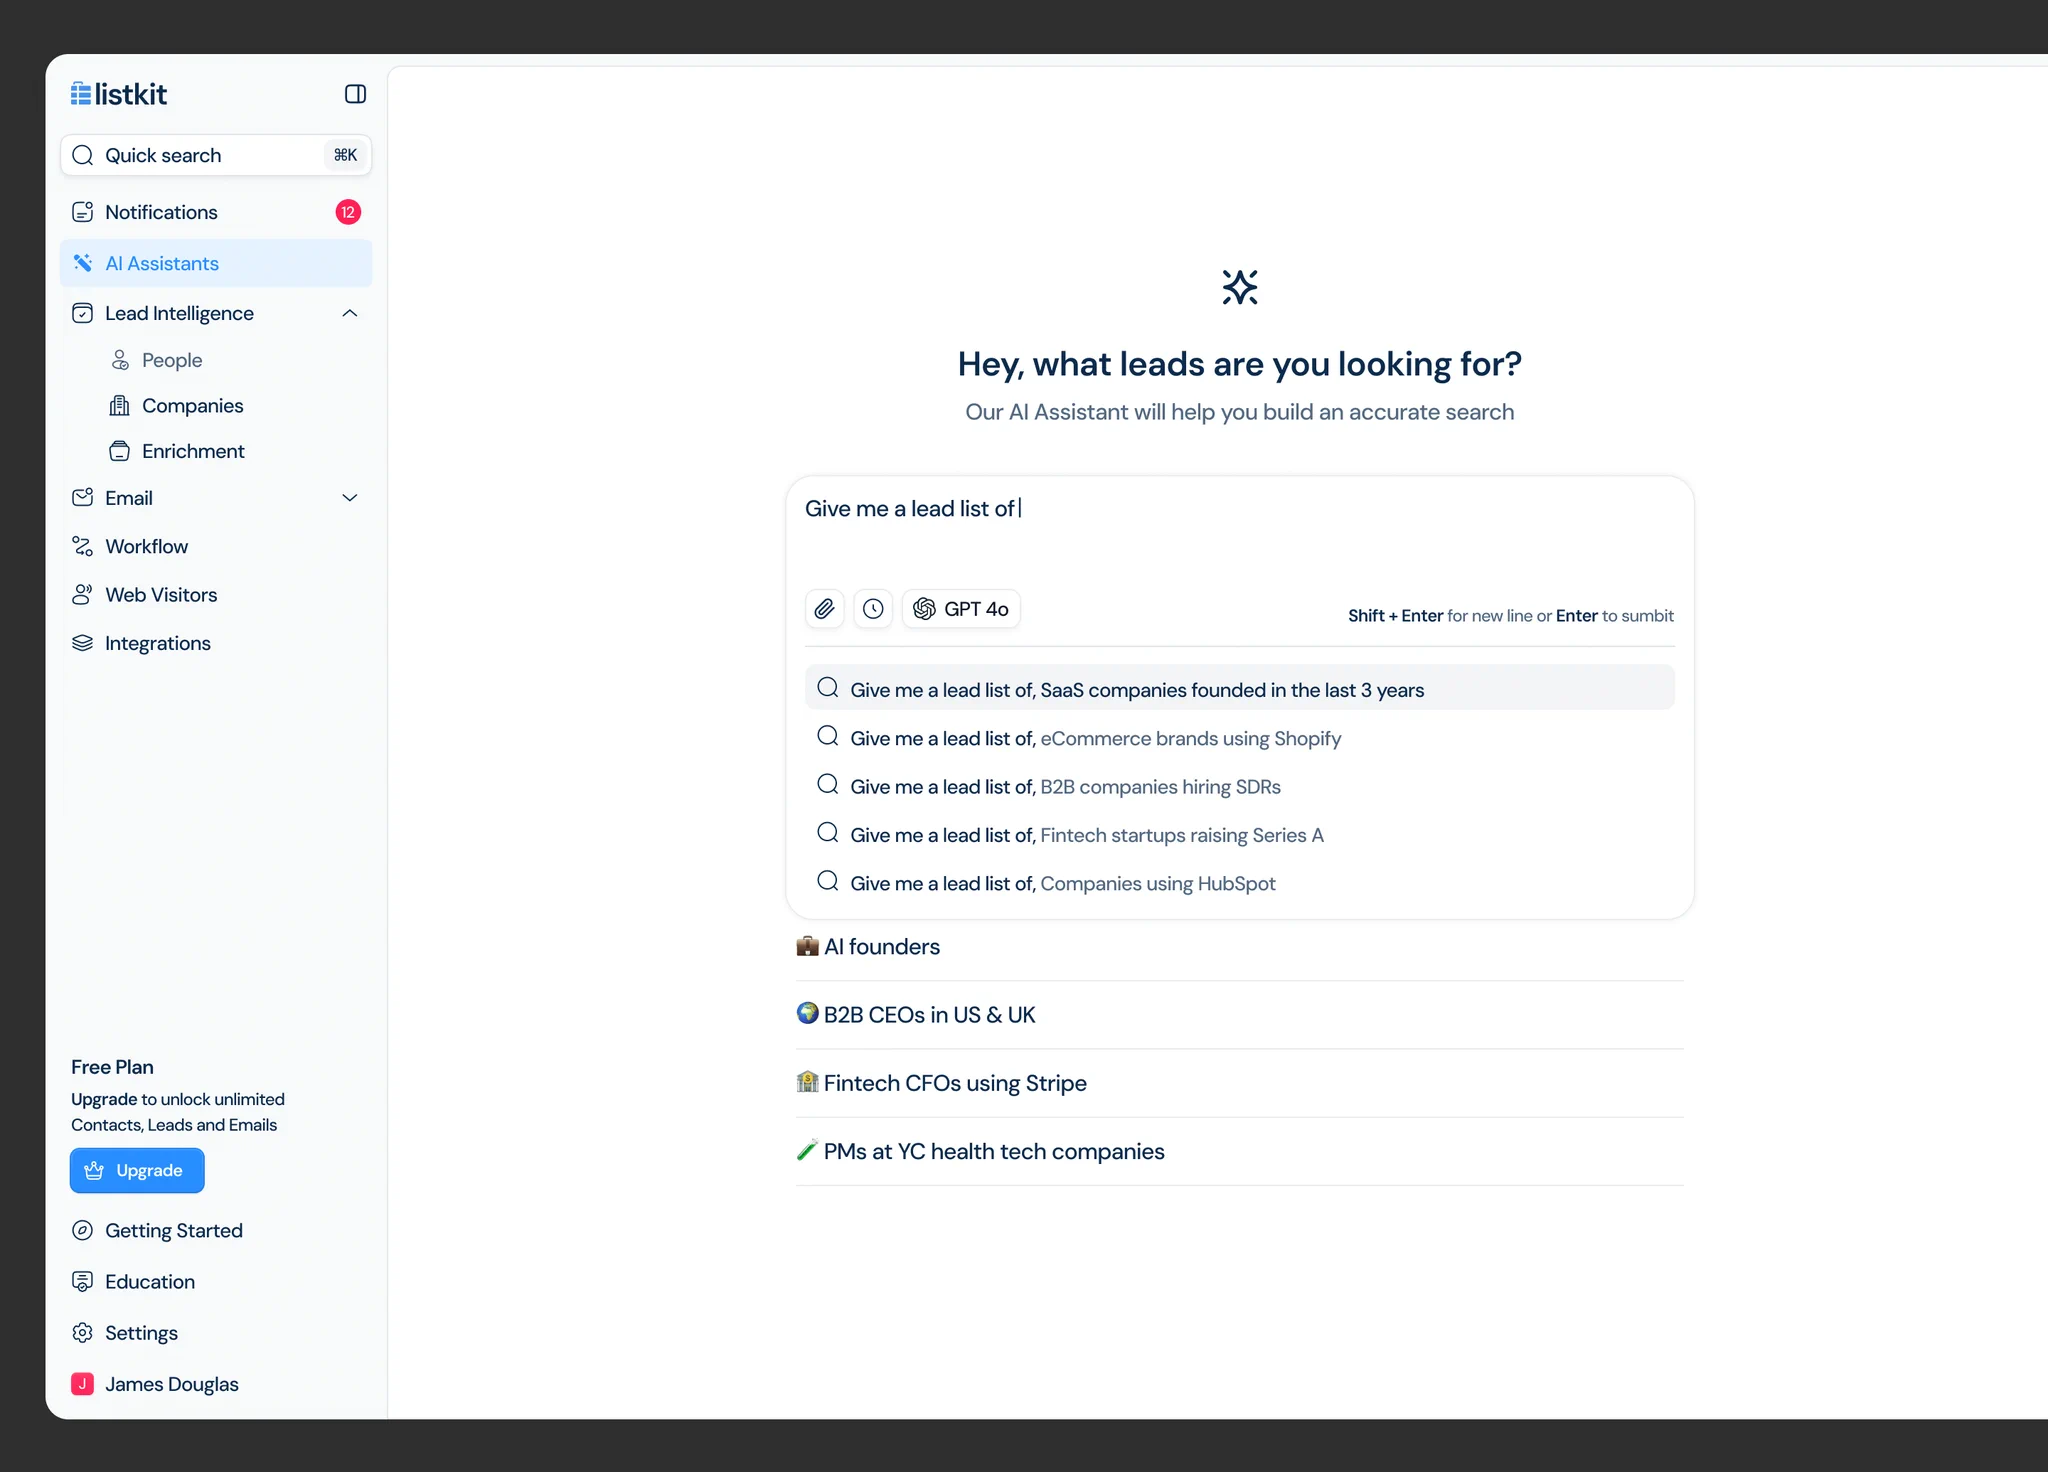This screenshot has height=1472, width=2048.
Task: Click the Workflow nodes icon
Action: [x=83, y=546]
